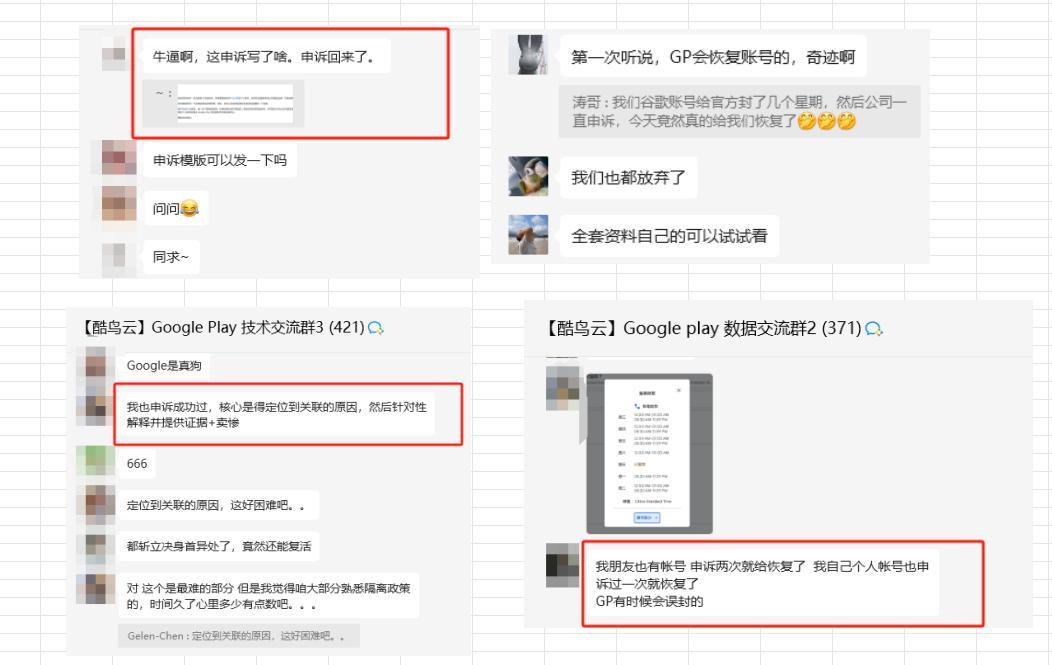Select the message 我也申诉成功过

pyautogui.click(x=276, y=415)
